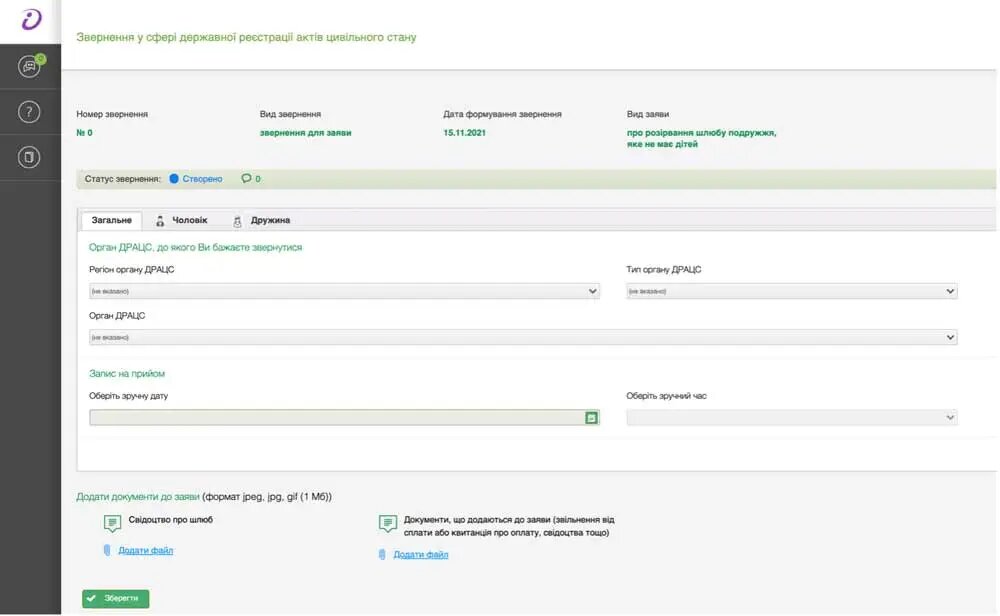The width and height of the screenshot is (1000, 616).
Task: Select the Загальне tab
Action: (111, 220)
